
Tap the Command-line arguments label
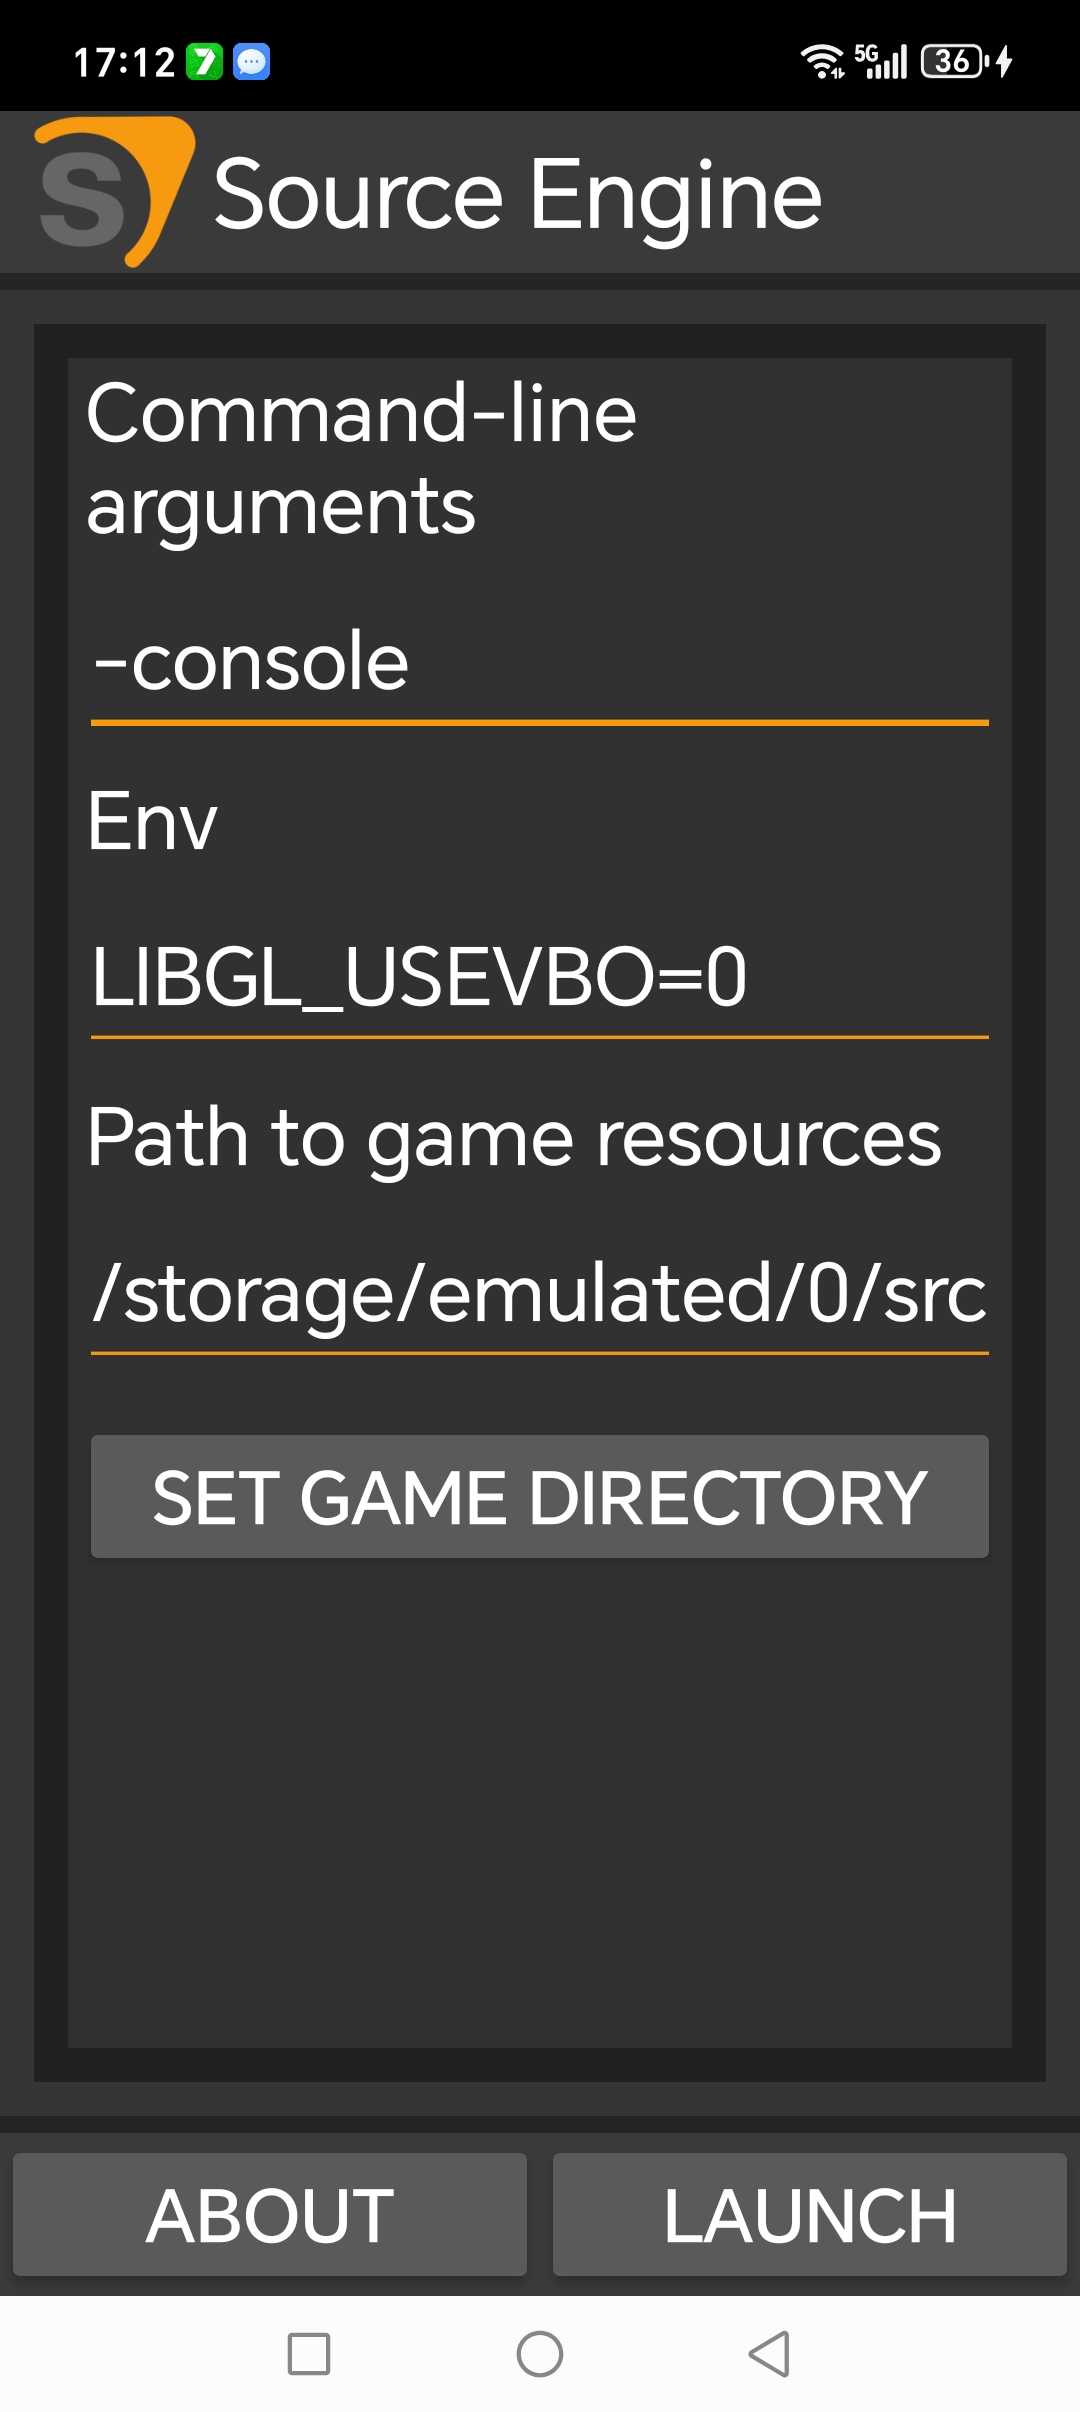coord(361,459)
